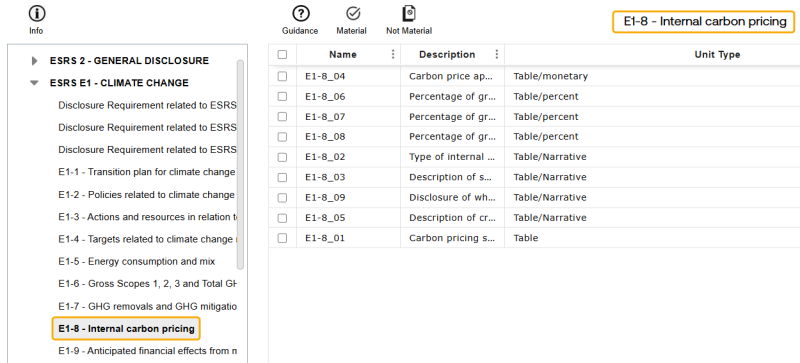
Task: Select ESRS 2 - GENERAL DISCLOSURE node
Action: [x=129, y=61]
